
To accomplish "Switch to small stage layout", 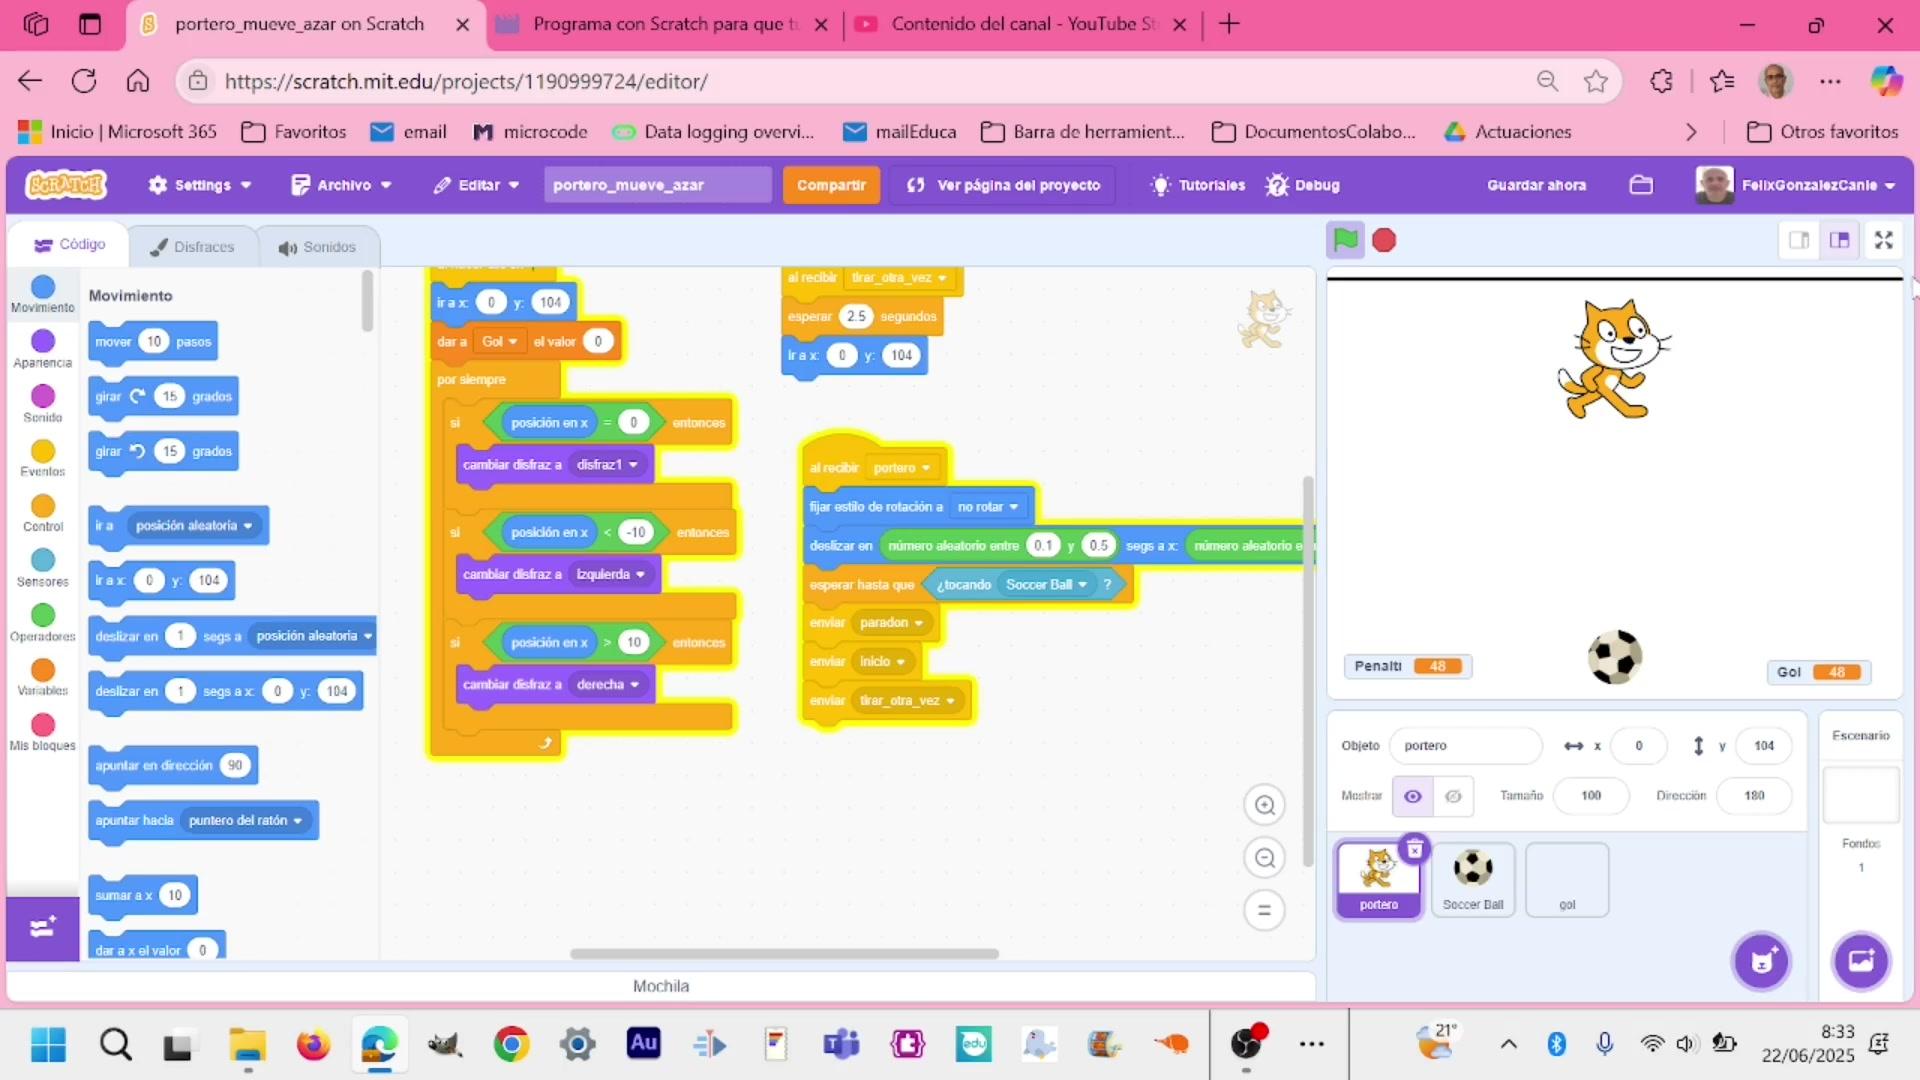I will 1798,240.
